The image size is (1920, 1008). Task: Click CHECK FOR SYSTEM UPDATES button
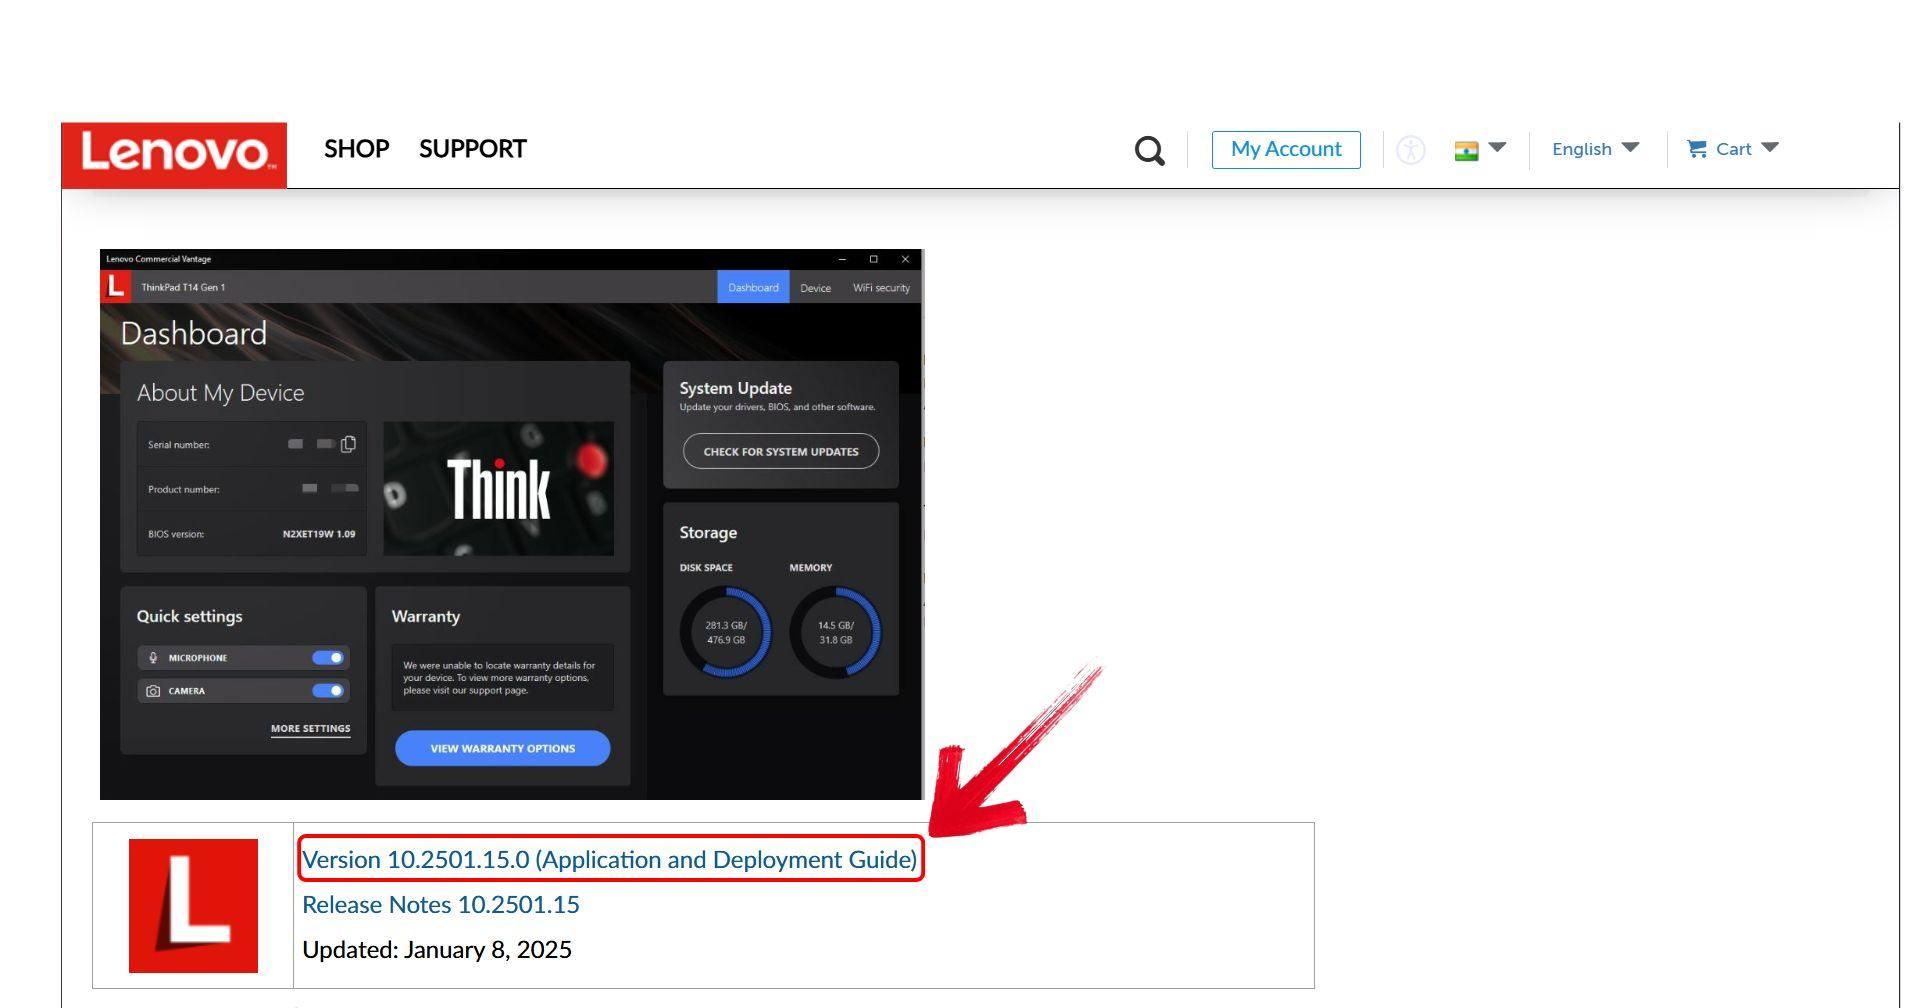coord(781,451)
